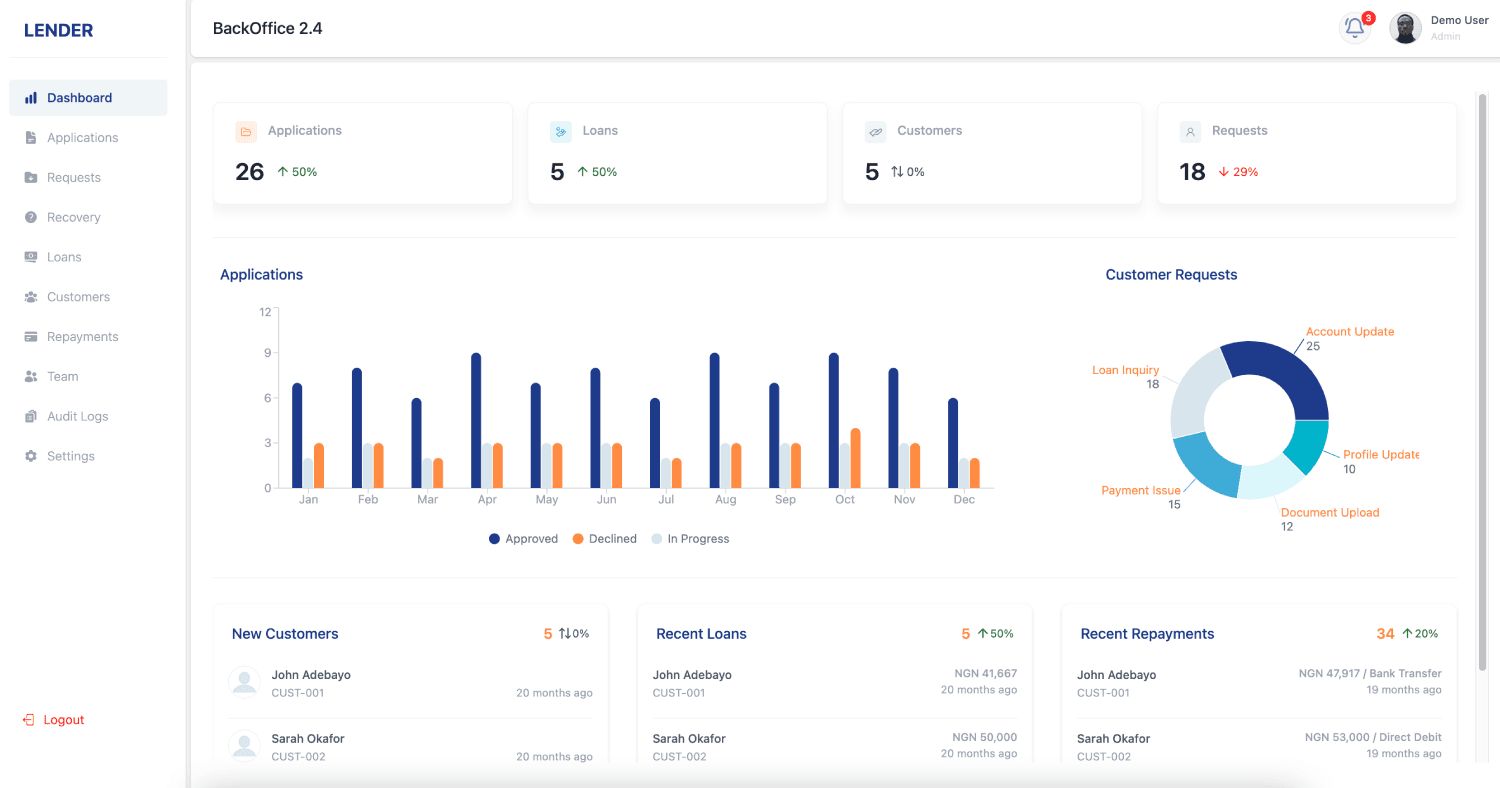This screenshot has height=788, width=1500.
Task: Select the Team sidebar menu item
Action: click(62, 377)
